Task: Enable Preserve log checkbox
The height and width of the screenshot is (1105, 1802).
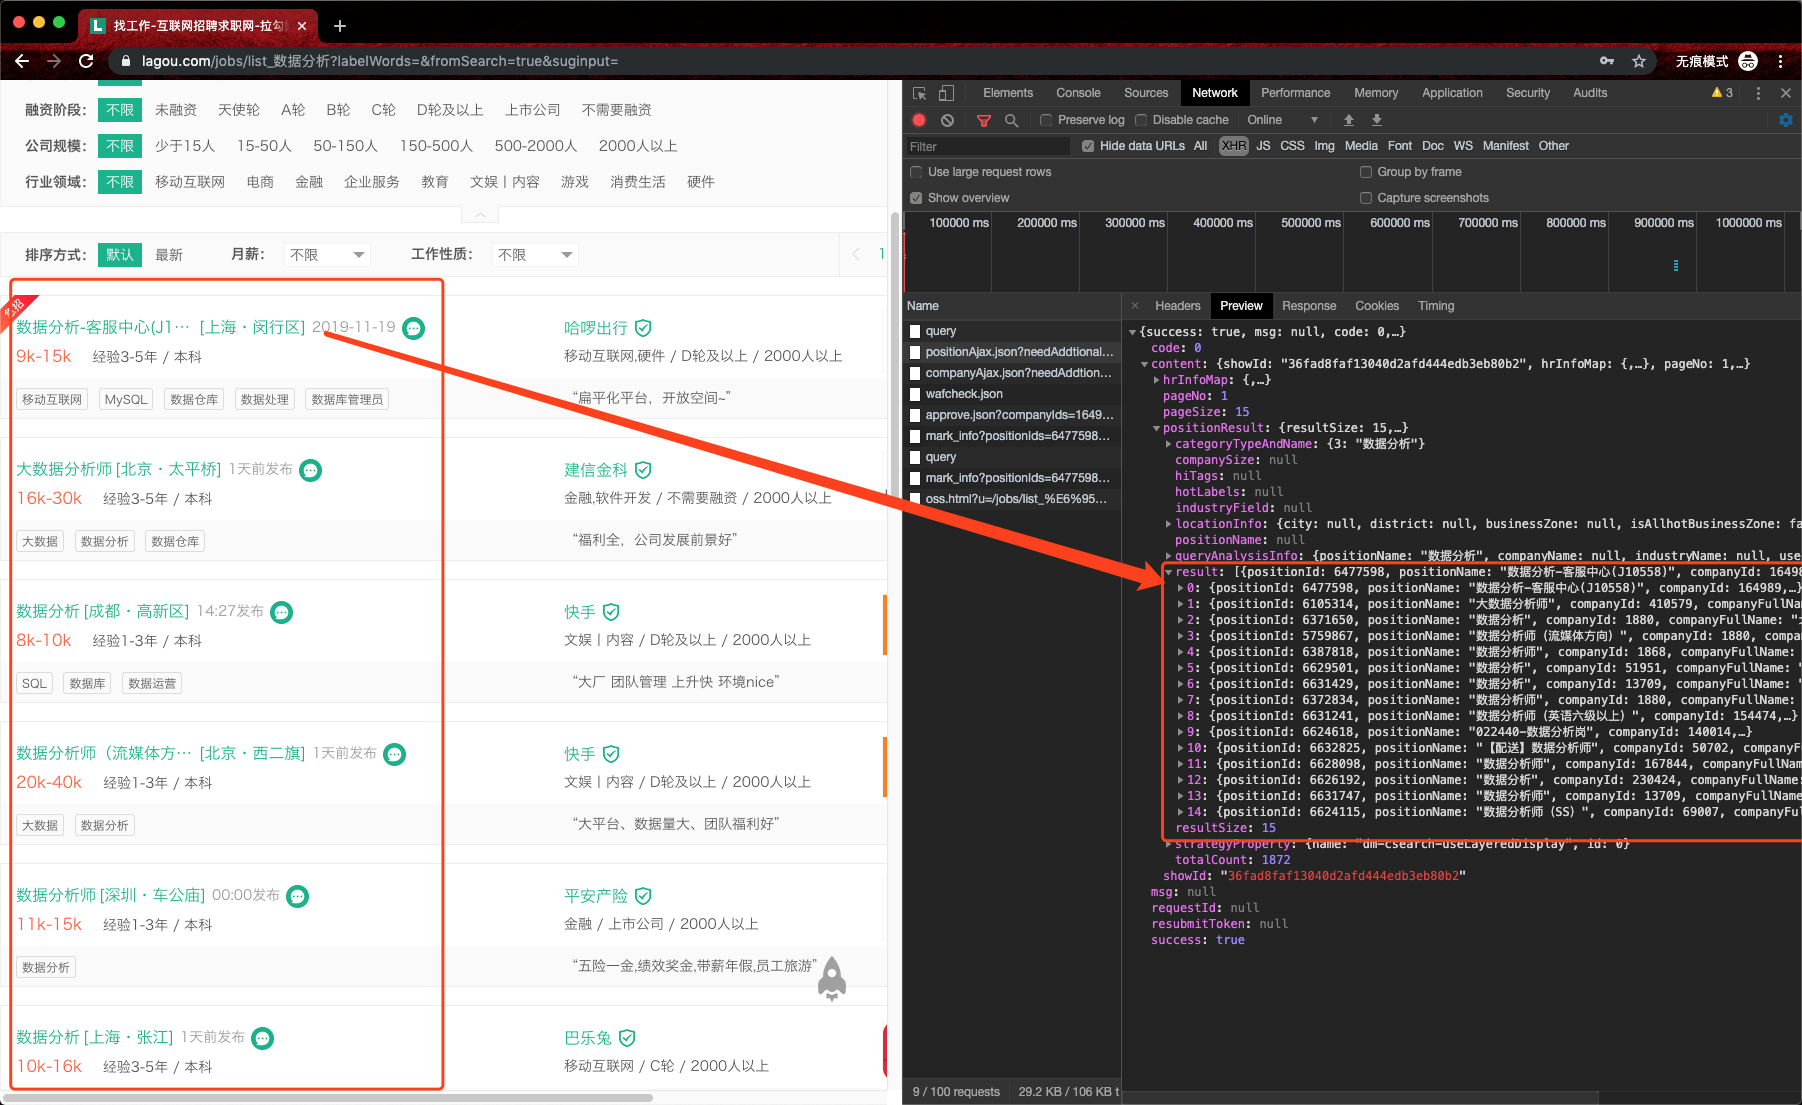Action: pyautogui.click(x=1046, y=120)
